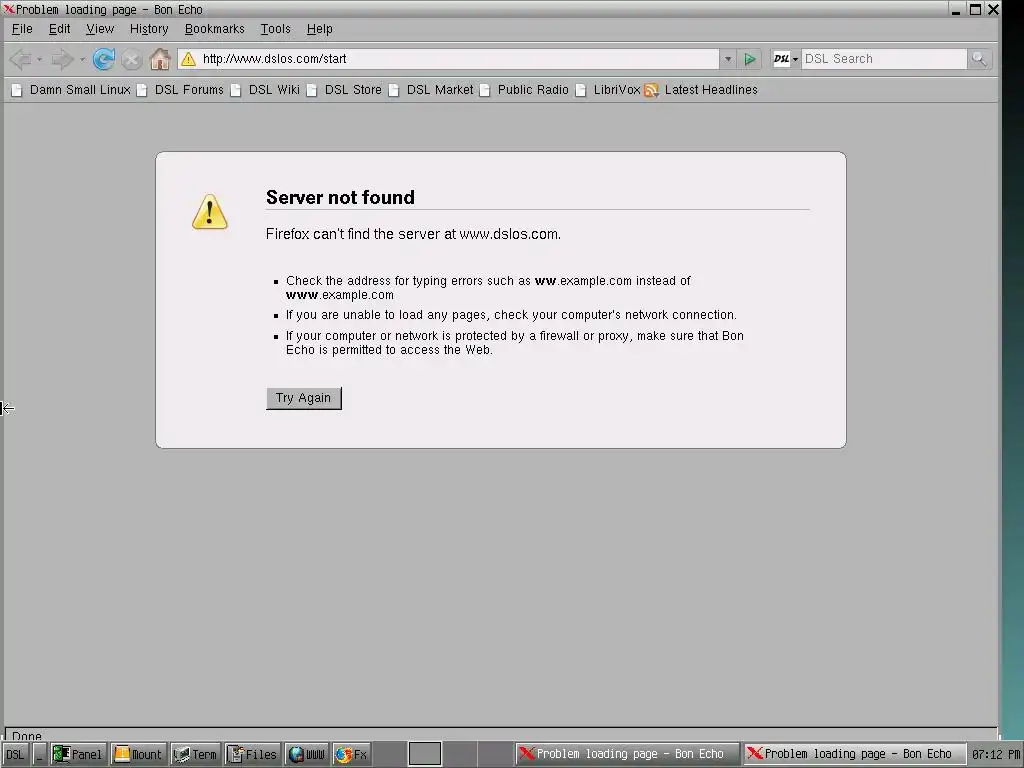Click the Done status bar text
This screenshot has height=768, width=1024.
pos(27,736)
